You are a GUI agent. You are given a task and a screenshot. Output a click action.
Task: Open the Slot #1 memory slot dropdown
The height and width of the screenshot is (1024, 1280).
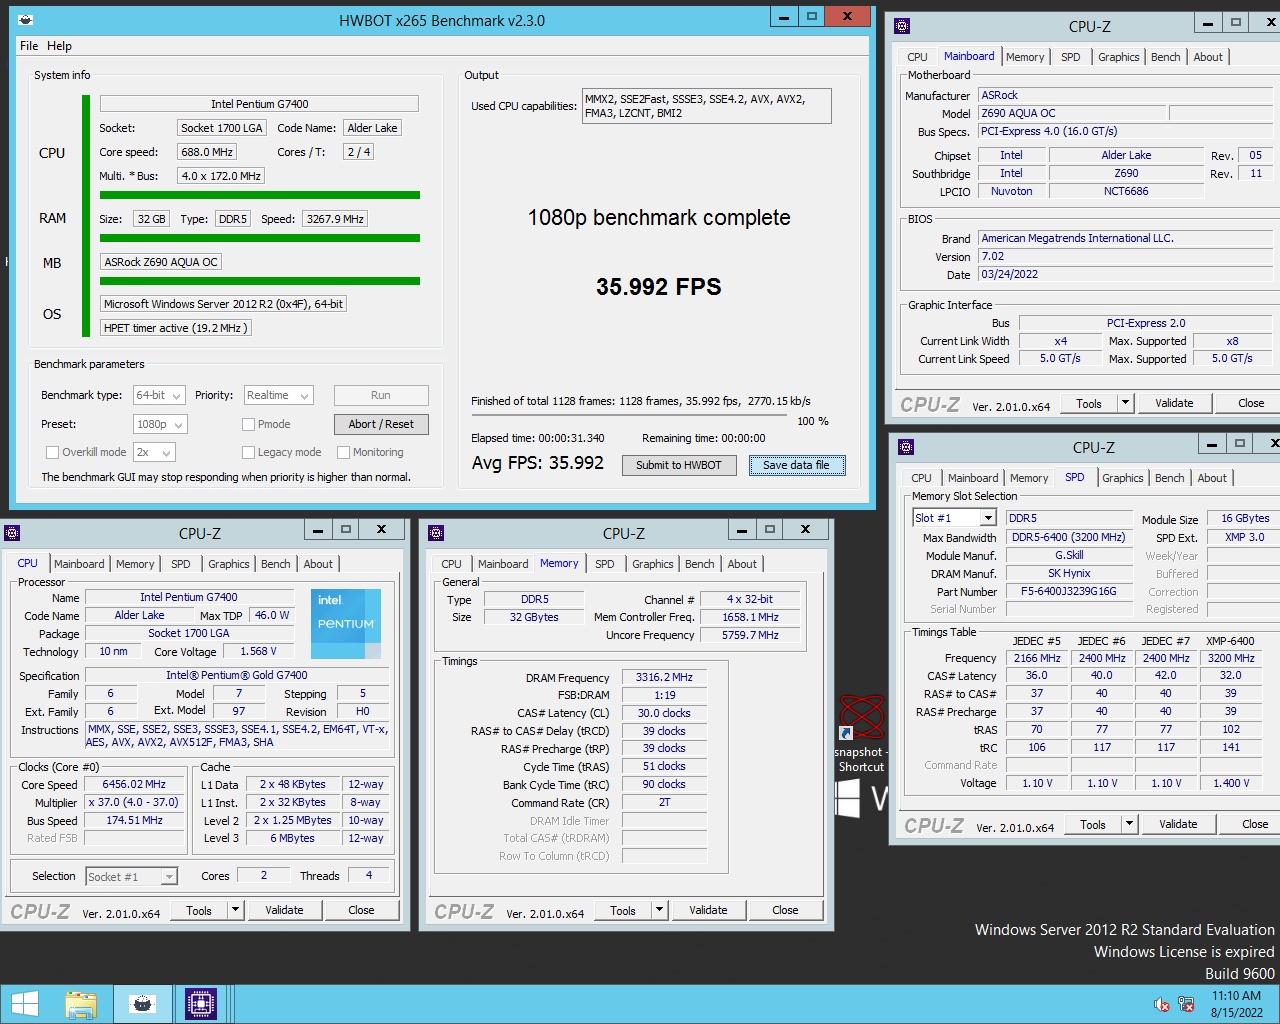954,518
